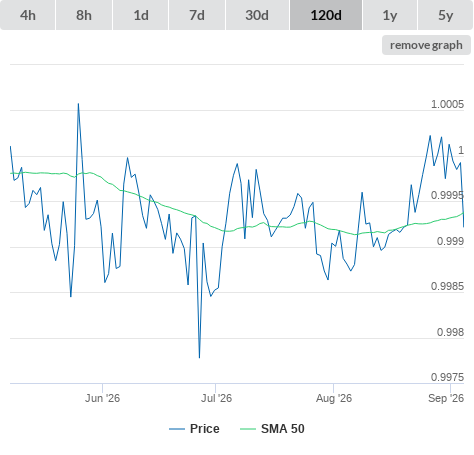Viewport: 474px width, 455px height.
Task: Click the Aug '26 axis label
Action: [334, 398]
